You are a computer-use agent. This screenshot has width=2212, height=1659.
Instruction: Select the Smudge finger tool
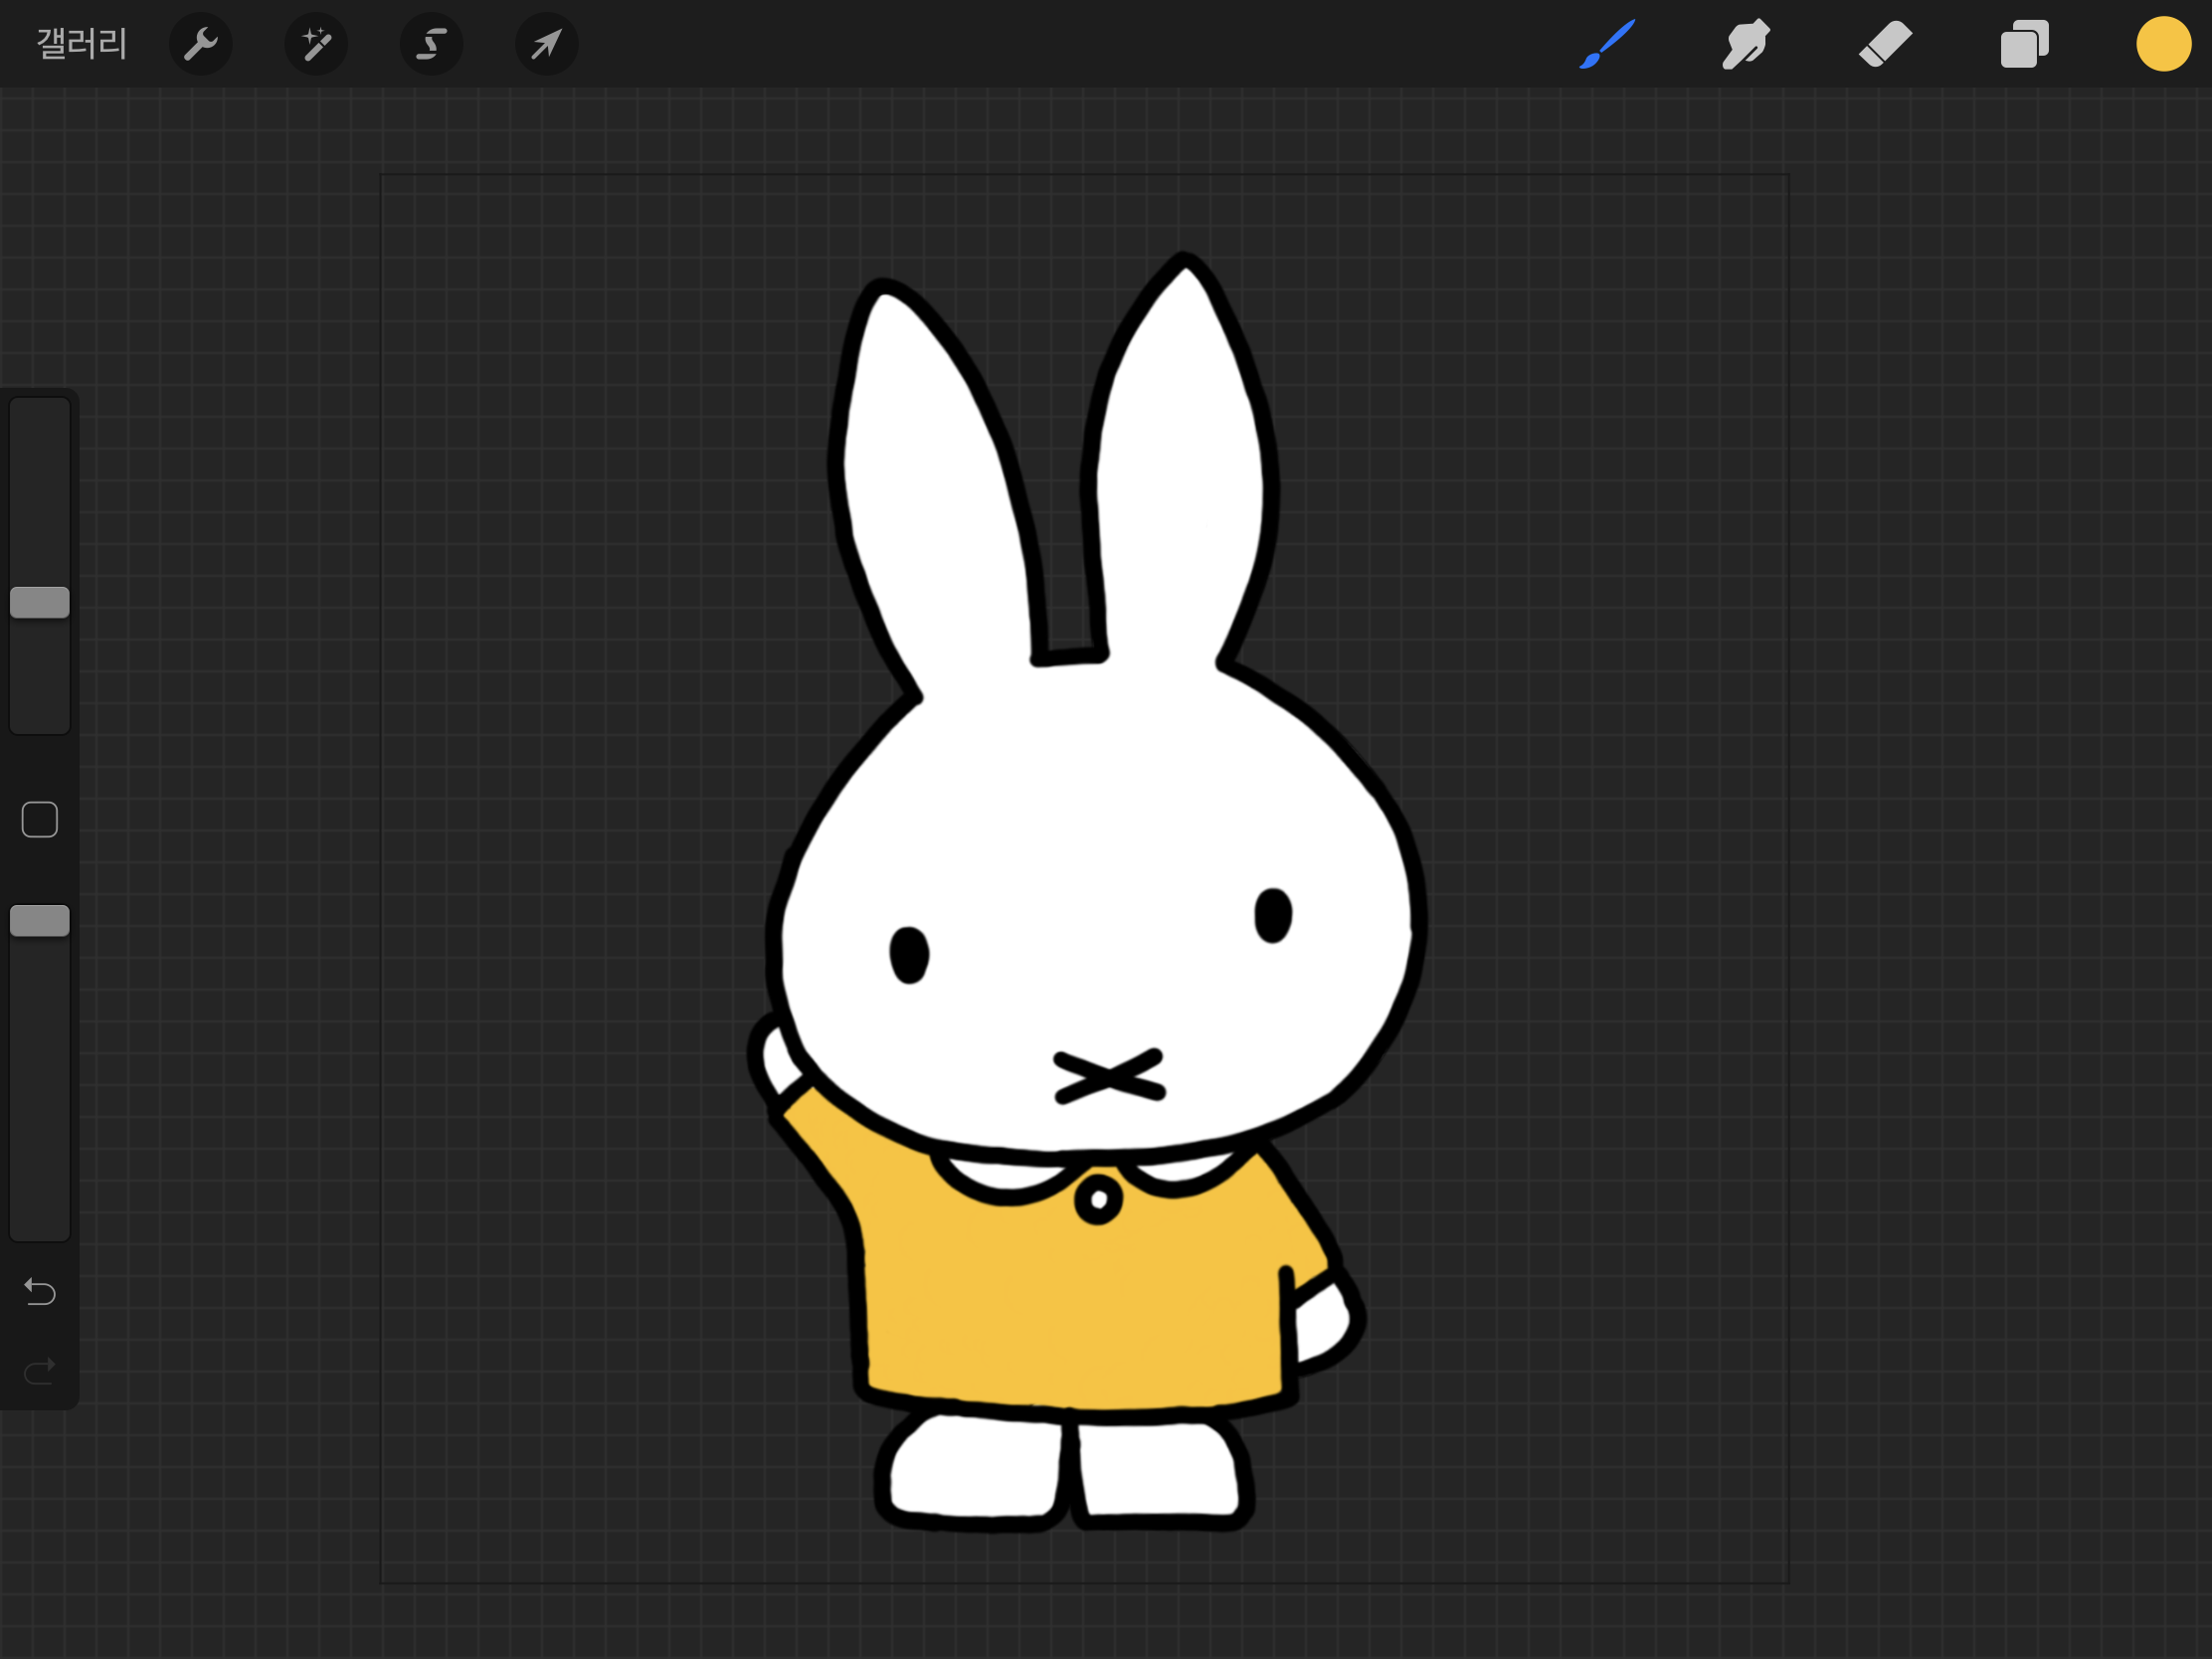tap(1746, 44)
